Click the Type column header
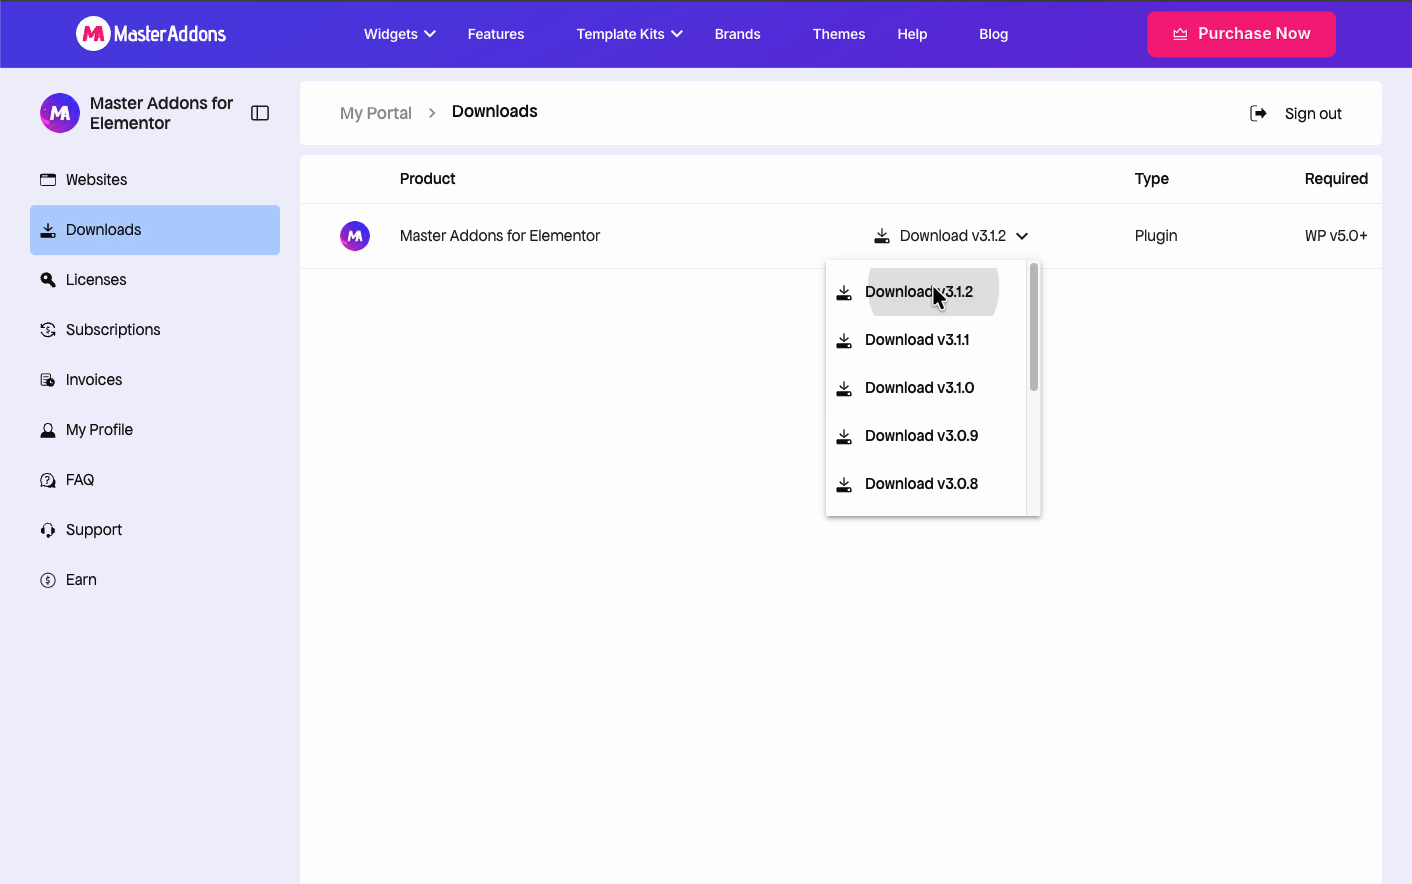The width and height of the screenshot is (1412, 884). (x=1152, y=179)
